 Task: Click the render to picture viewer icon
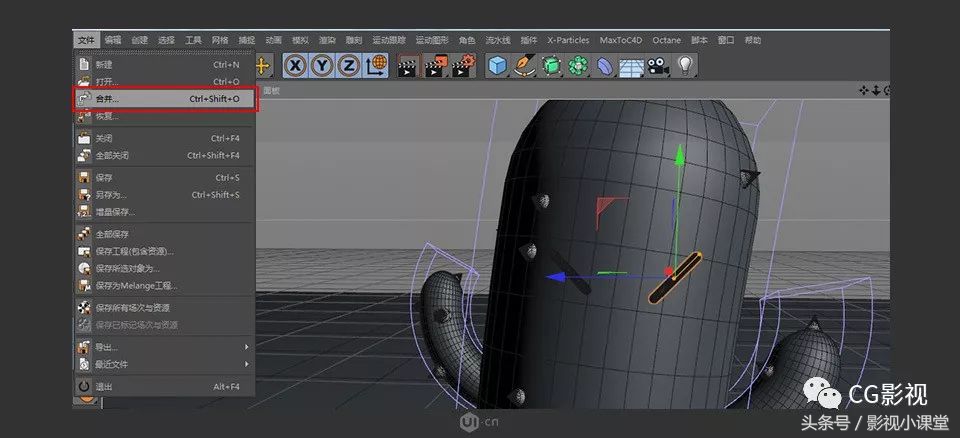point(436,66)
